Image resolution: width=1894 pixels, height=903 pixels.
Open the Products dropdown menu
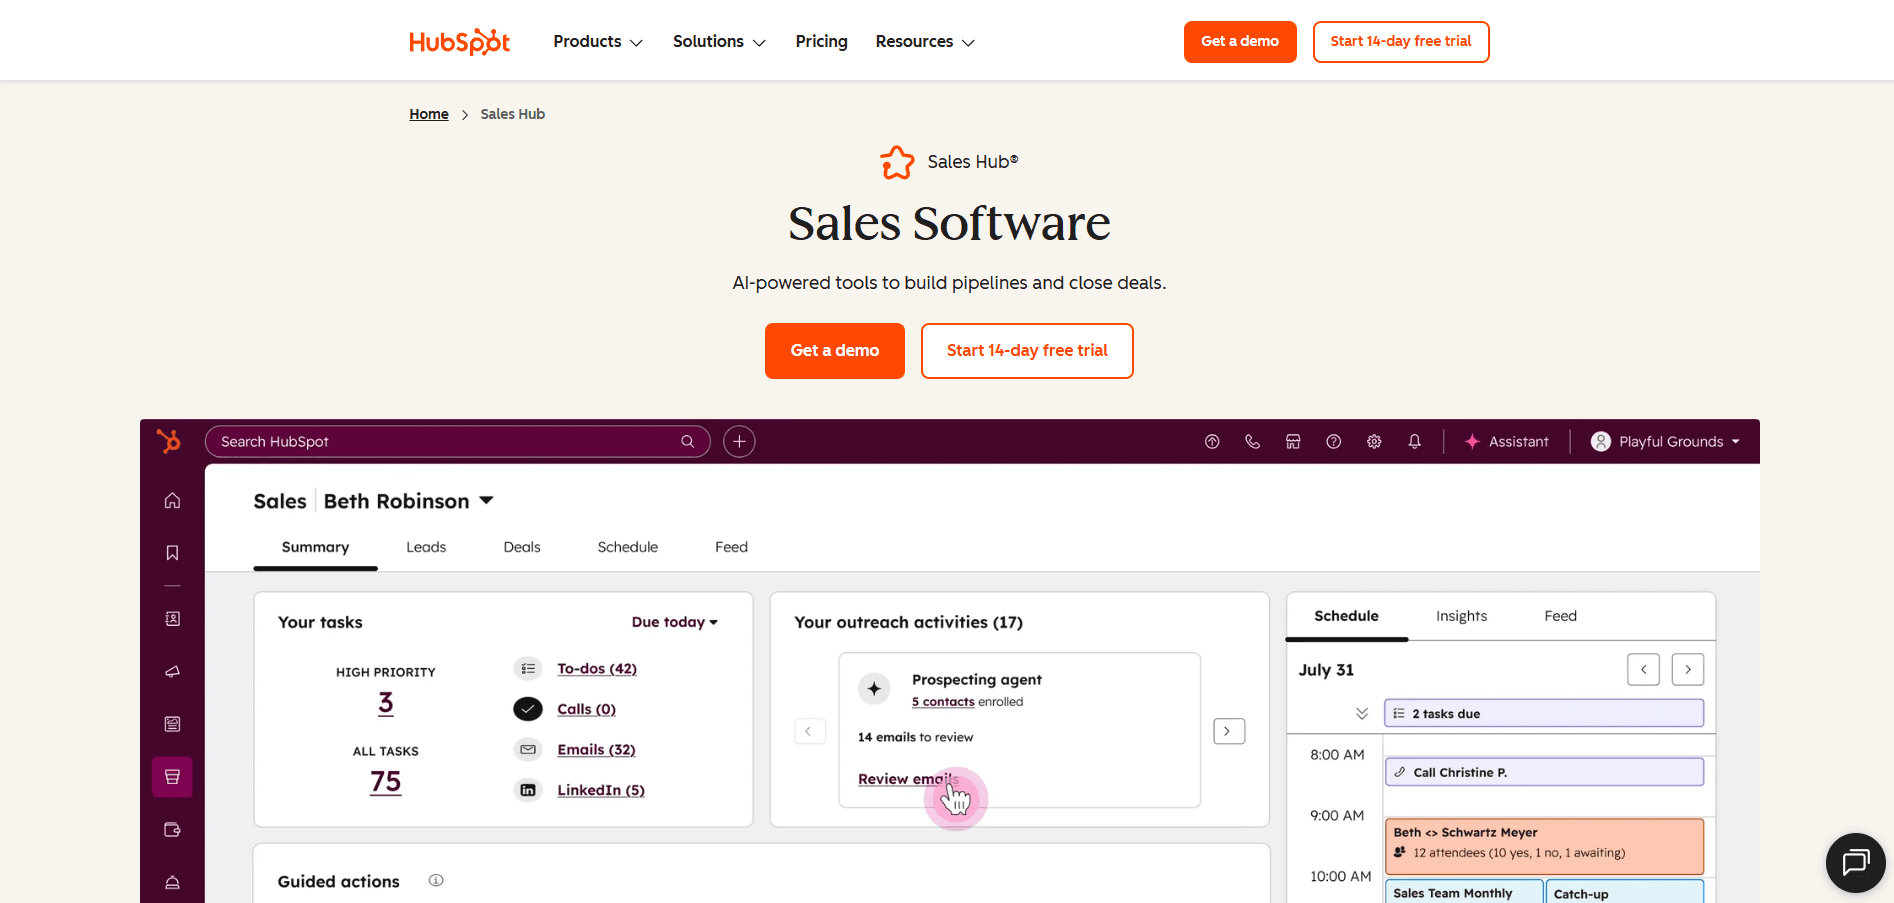[x=598, y=42]
